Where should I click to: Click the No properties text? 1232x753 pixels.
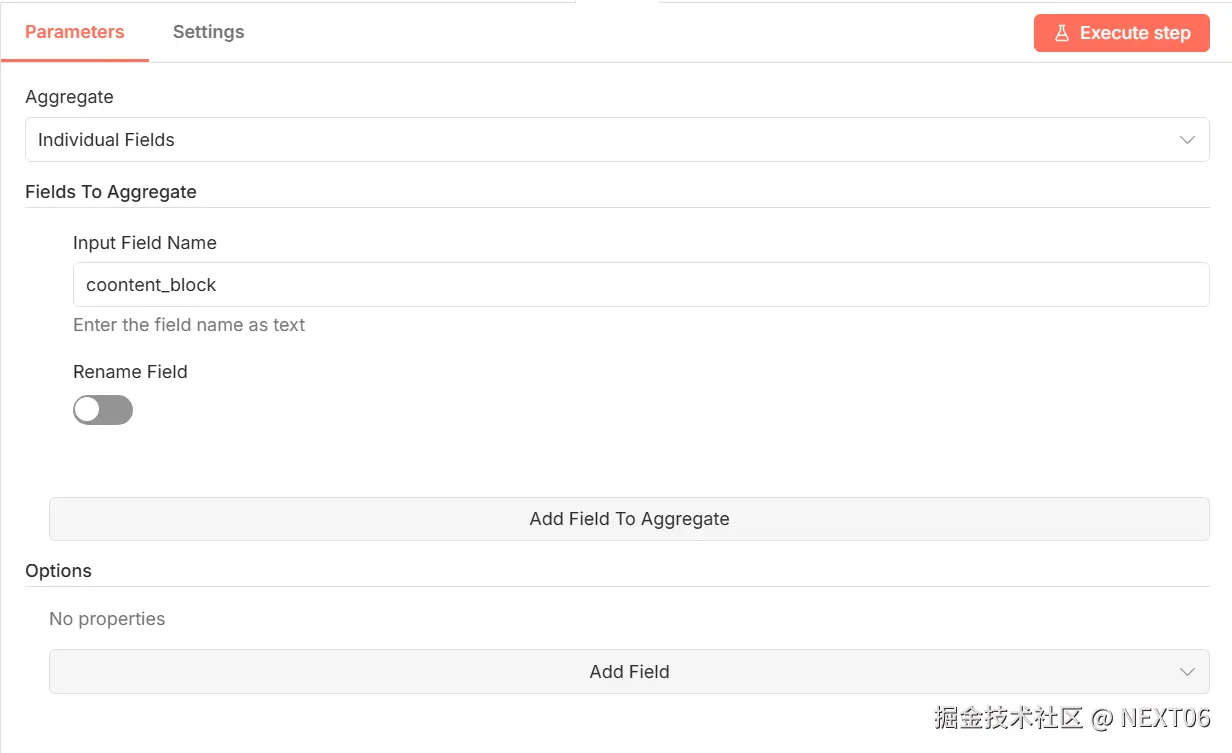click(107, 619)
